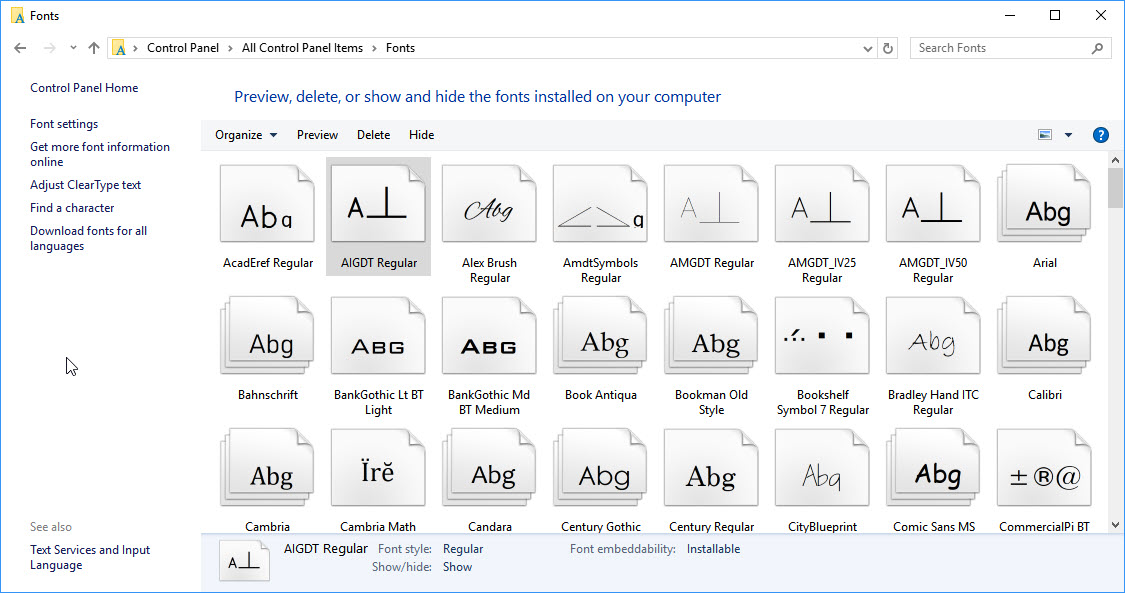Screen dimensions: 1125x593
Task: Select the Cambria font family icon
Action: point(267,468)
